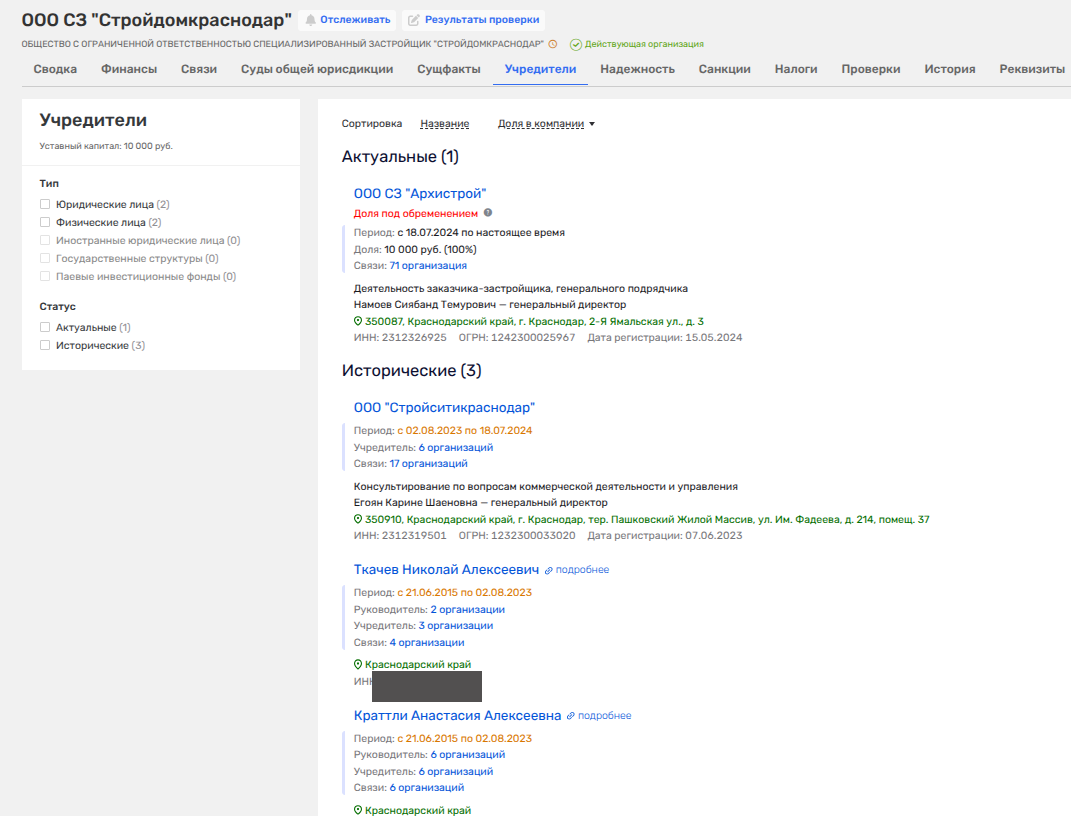1071x816 pixels.
Task: Click the map pin icon under Ткачев Николай
Action: 358,664
